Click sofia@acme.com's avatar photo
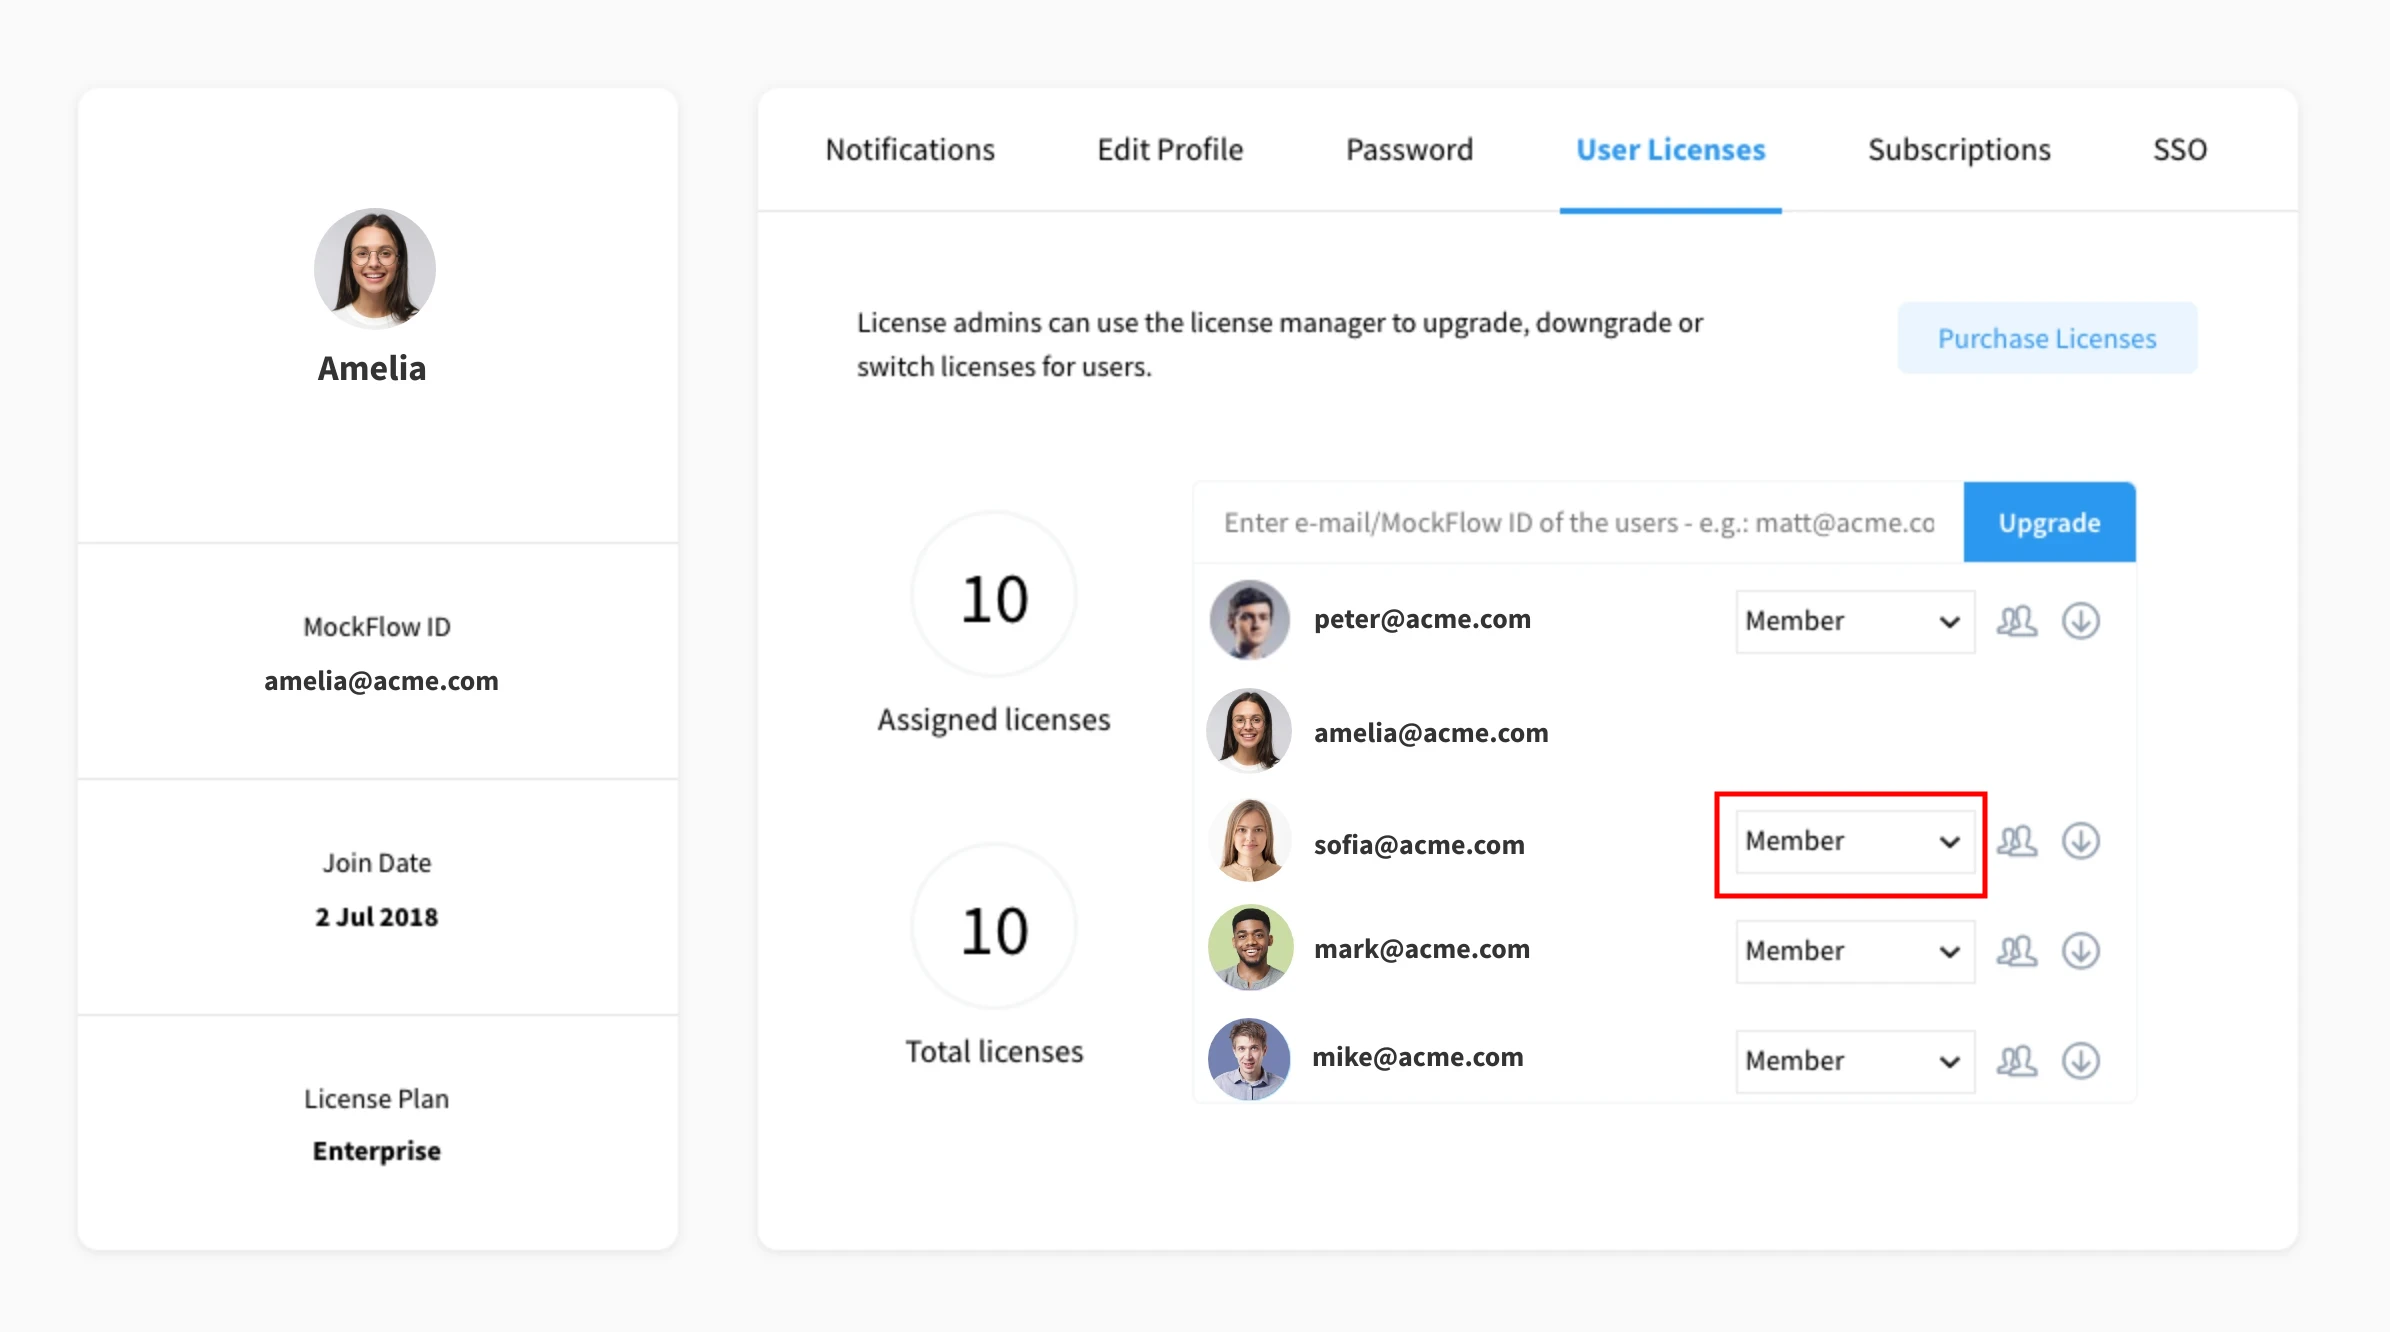This screenshot has width=2390, height=1332. tap(1249, 840)
